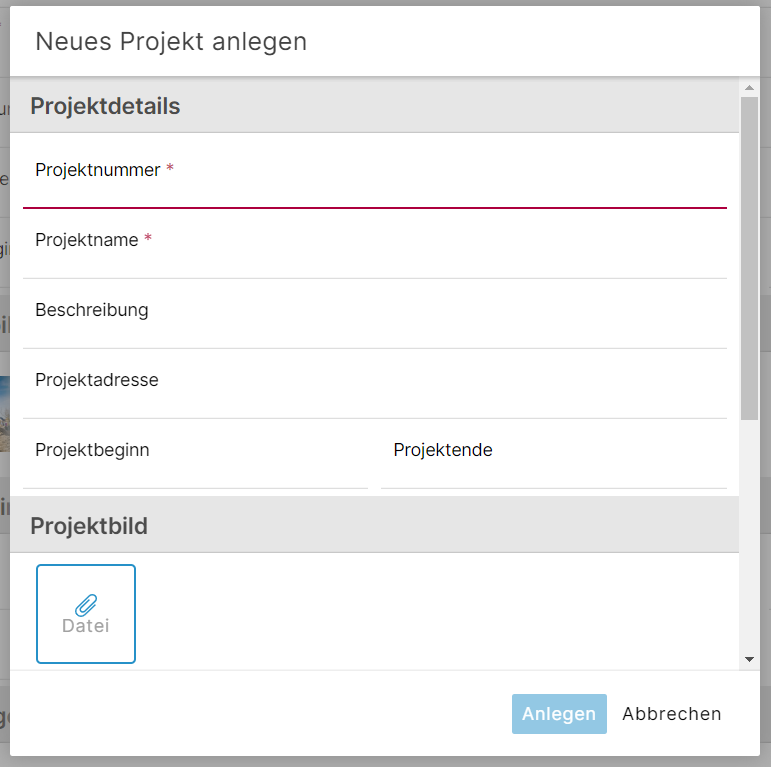Click the Neues Projekt anlegen dialog title

(x=171, y=41)
